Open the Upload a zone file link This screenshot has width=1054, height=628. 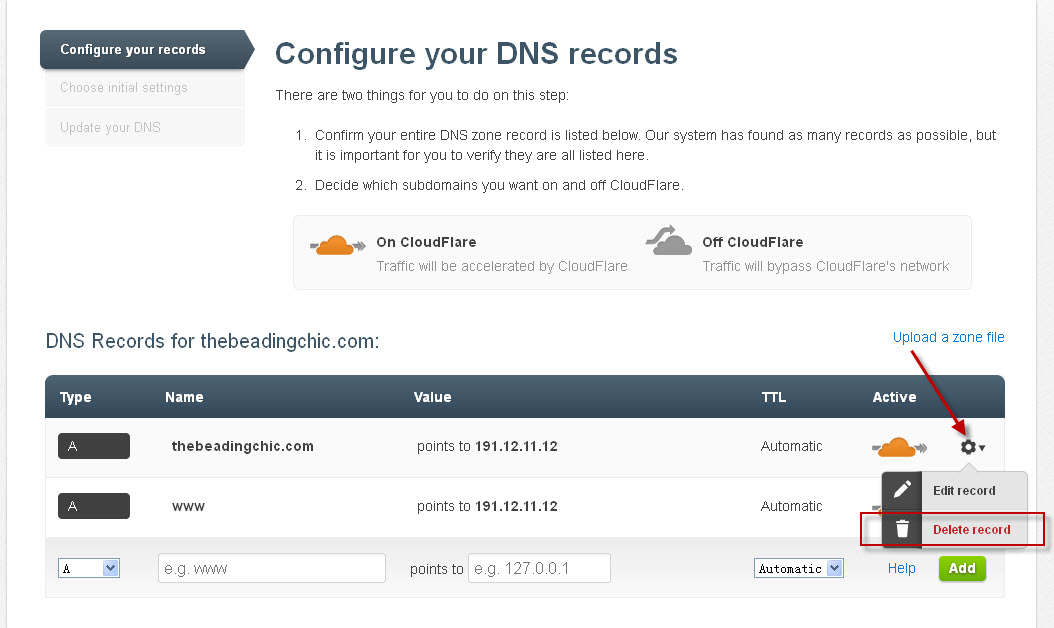pos(947,337)
